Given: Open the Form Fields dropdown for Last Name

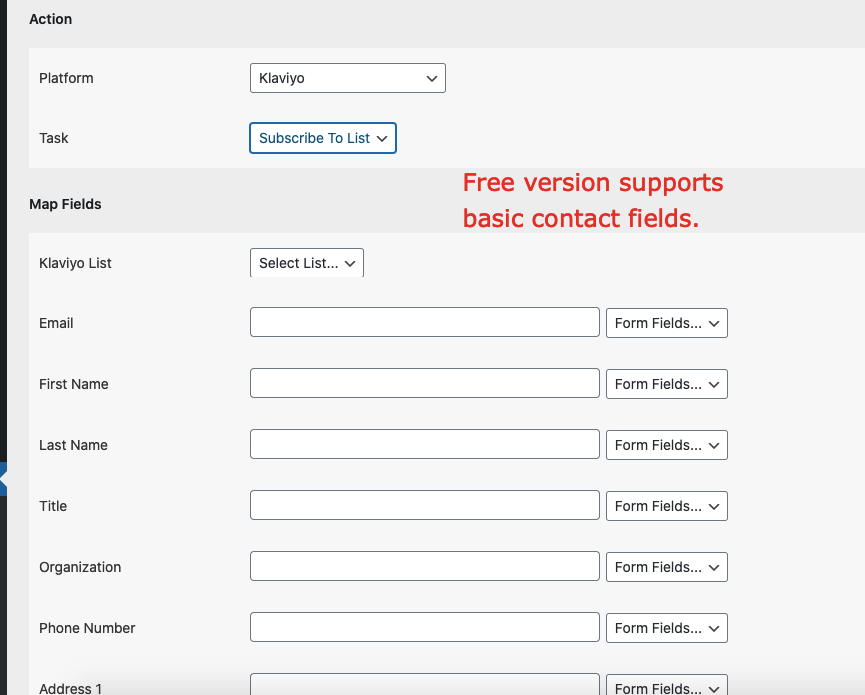Looking at the screenshot, I should pos(666,445).
